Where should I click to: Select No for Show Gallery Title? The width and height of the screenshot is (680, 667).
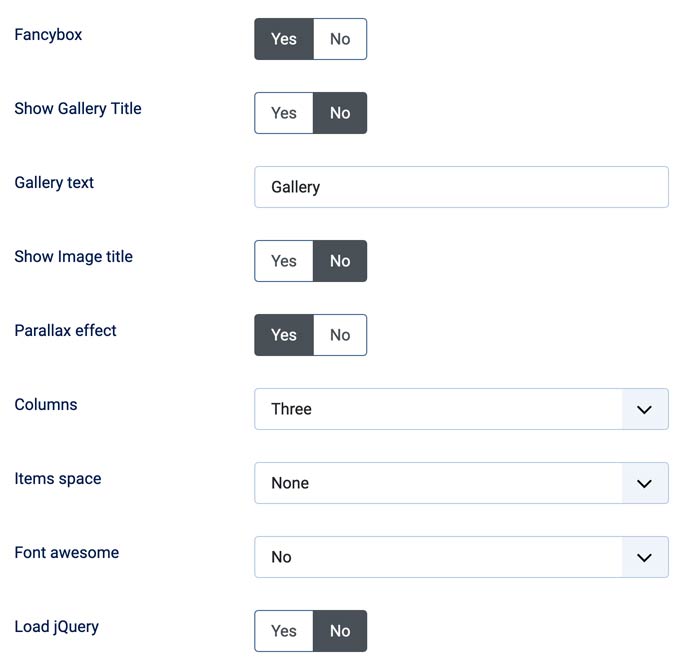340,113
